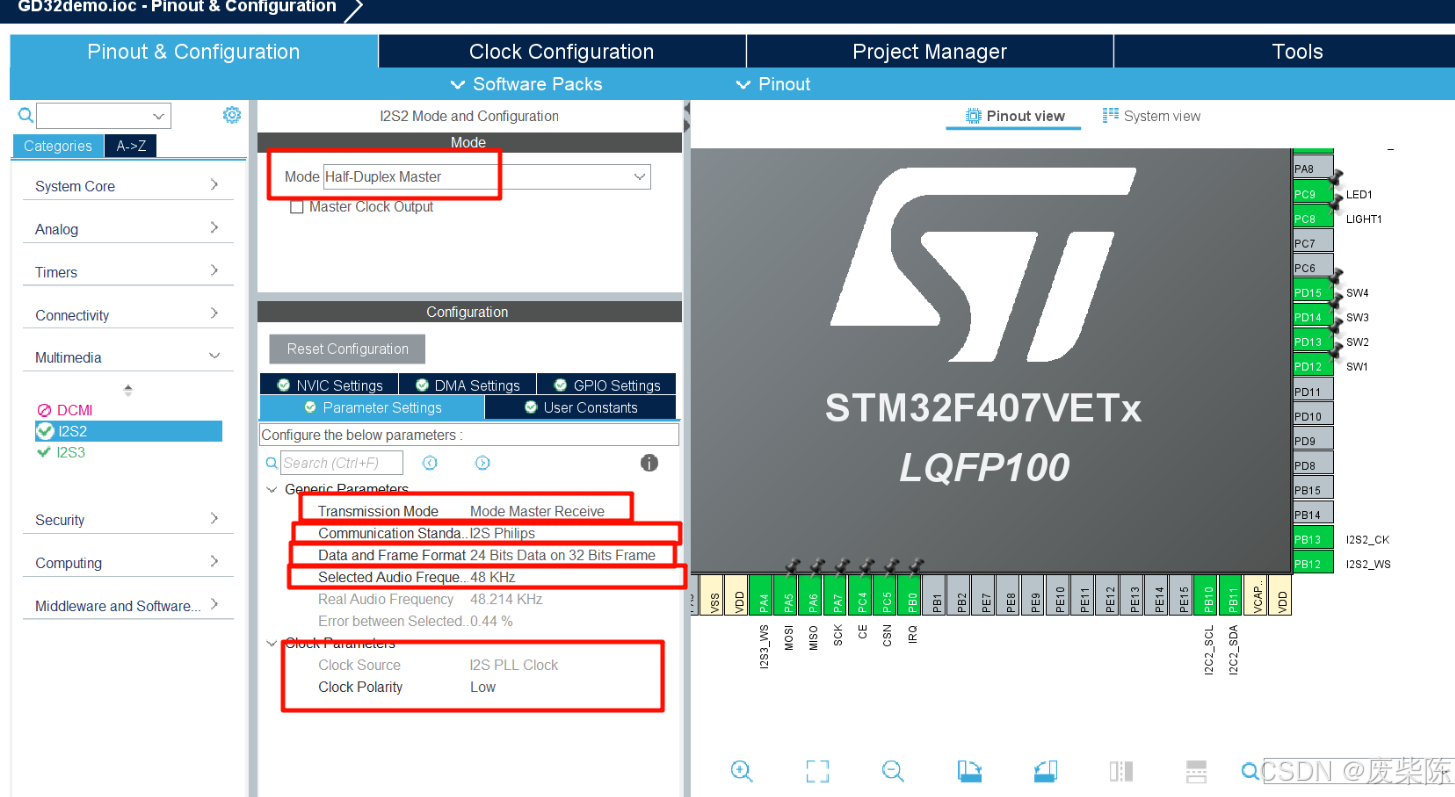Toggle the horizontal layout icon
This screenshot has height=797, width=1455.
point(1196,771)
